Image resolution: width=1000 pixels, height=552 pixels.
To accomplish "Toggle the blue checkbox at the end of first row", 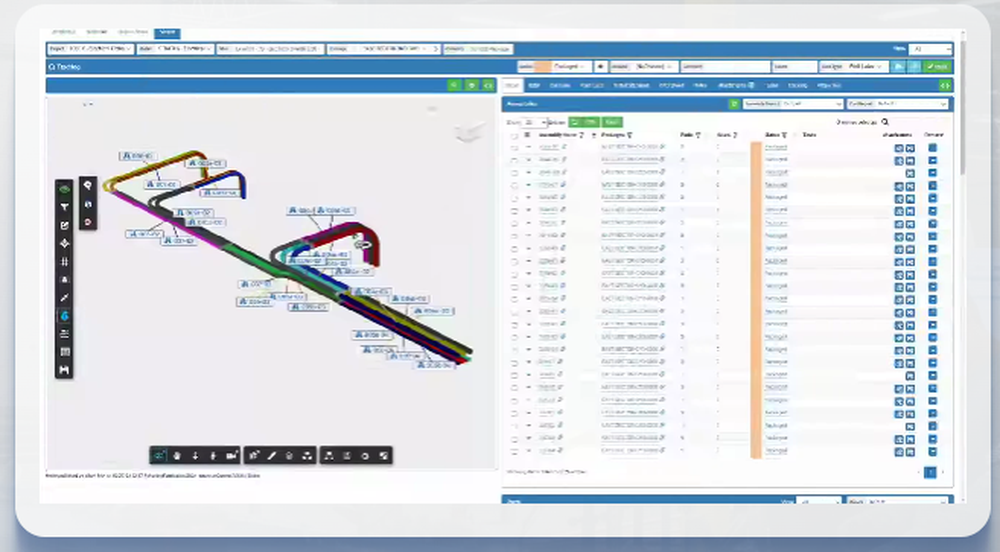I will [932, 147].
